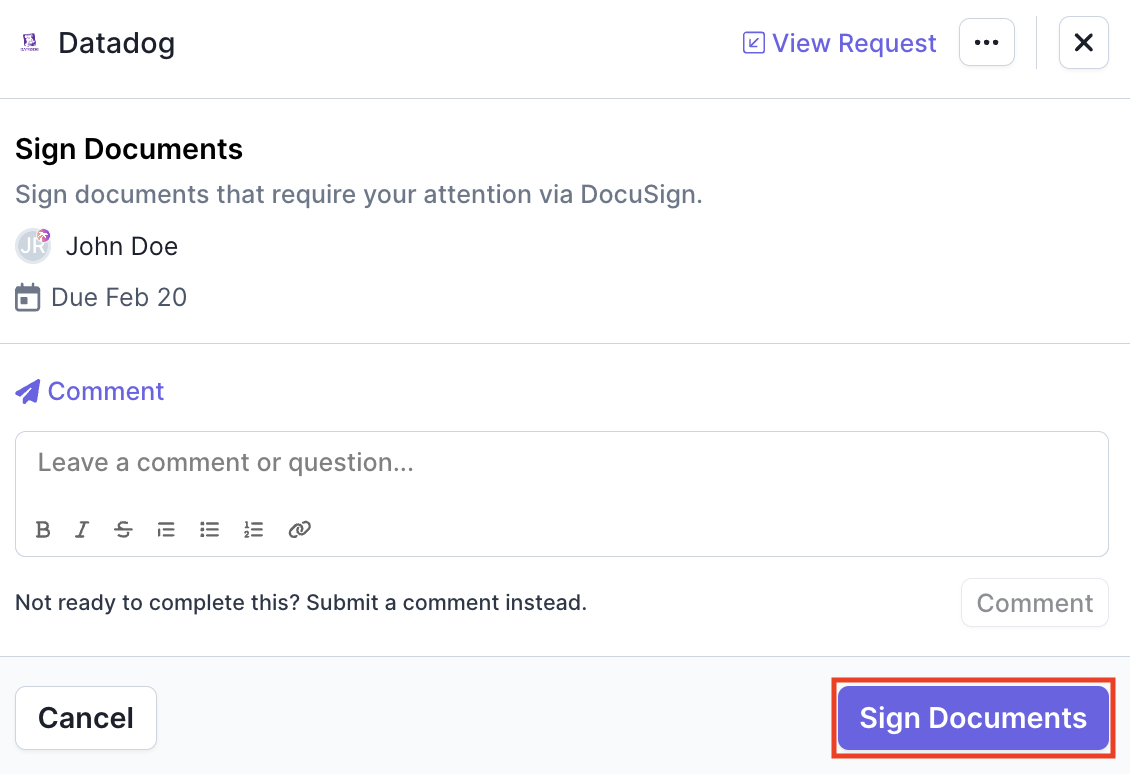The height and width of the screenshot is (774, 1130).
Task: Add a numbered list to comment
Action: [254, 530]
